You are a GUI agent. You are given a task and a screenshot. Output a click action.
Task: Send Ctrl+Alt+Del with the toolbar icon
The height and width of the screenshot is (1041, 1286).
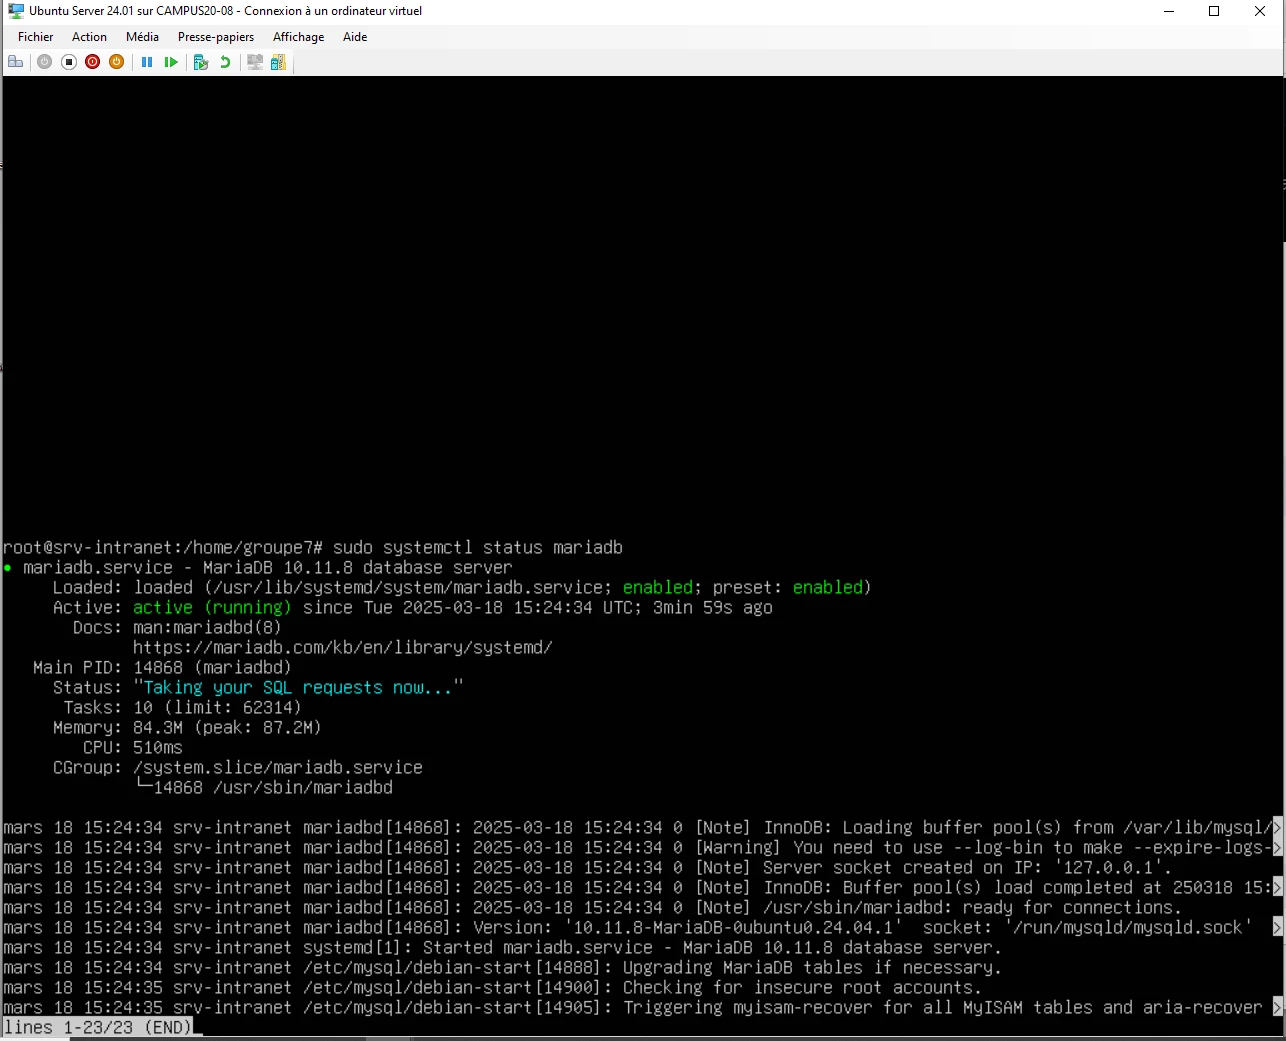16,62
